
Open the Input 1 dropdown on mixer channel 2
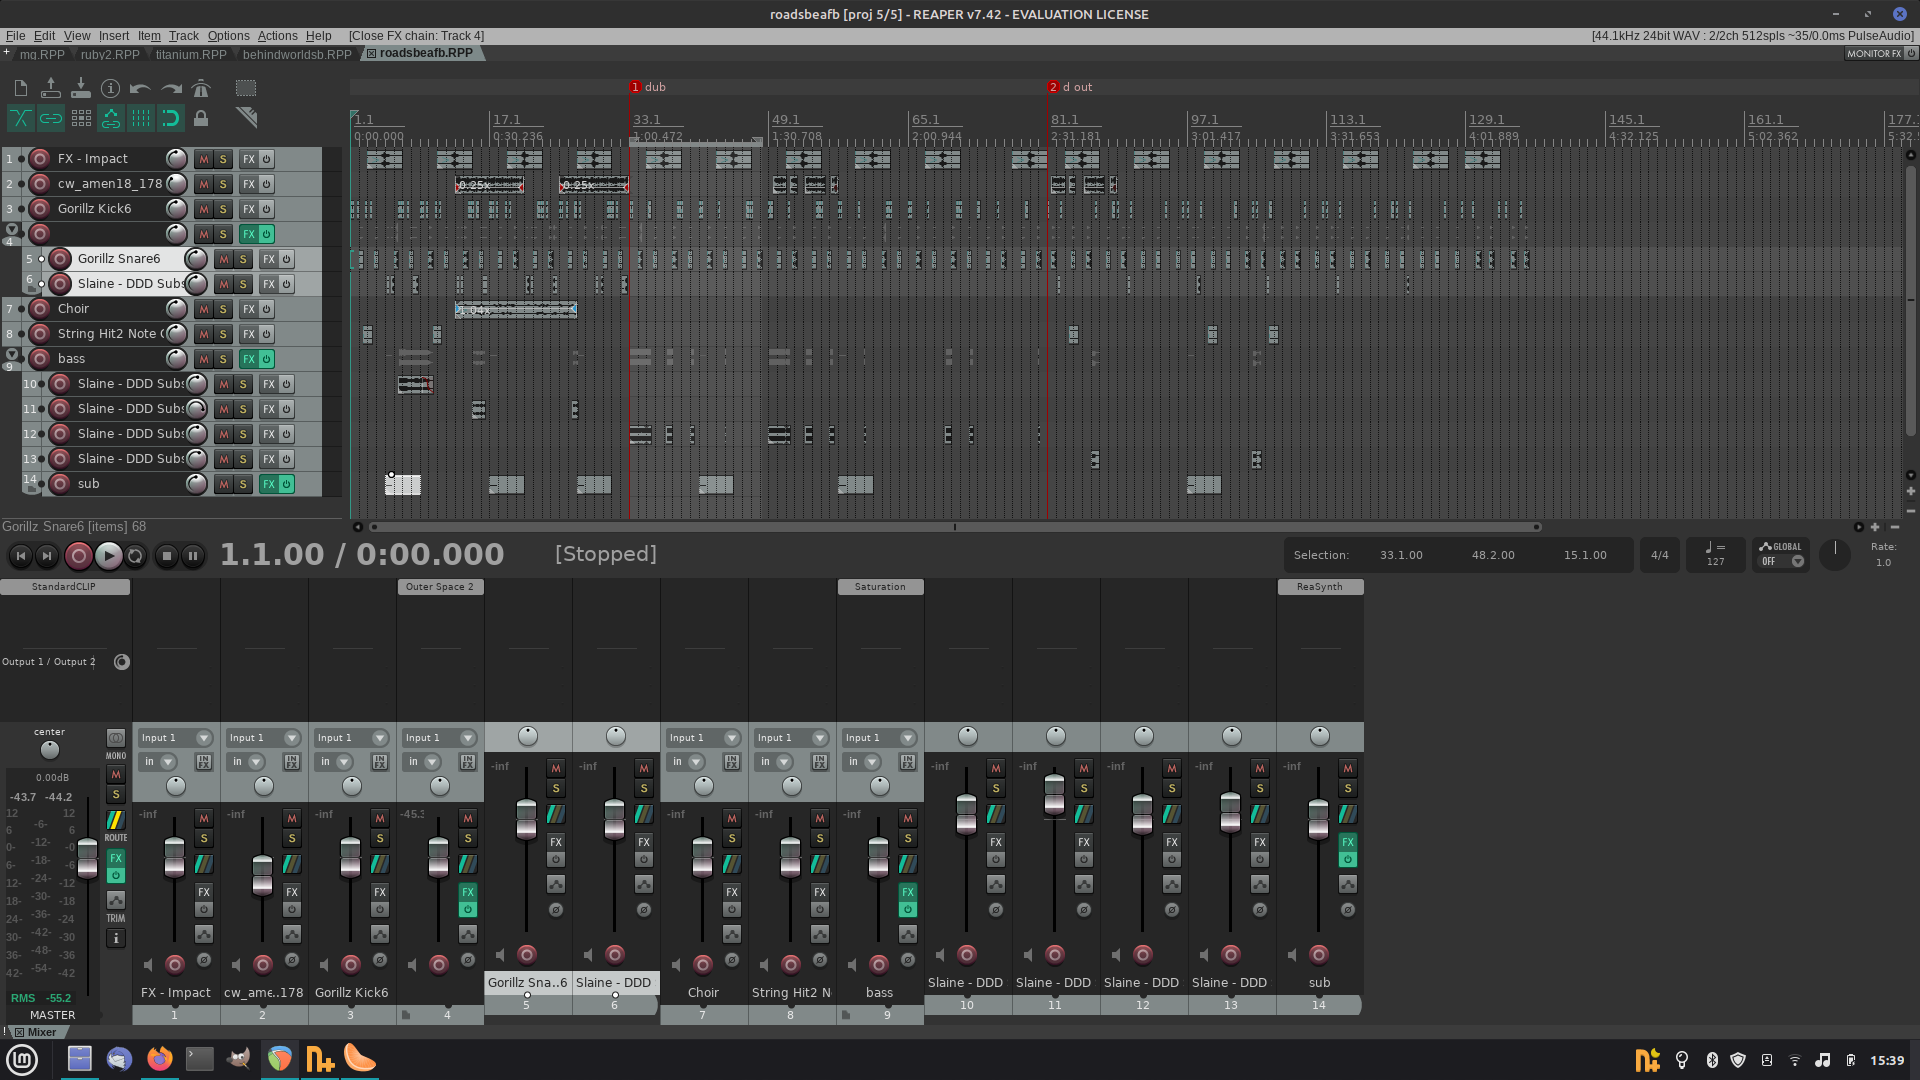tap(292, 738)
